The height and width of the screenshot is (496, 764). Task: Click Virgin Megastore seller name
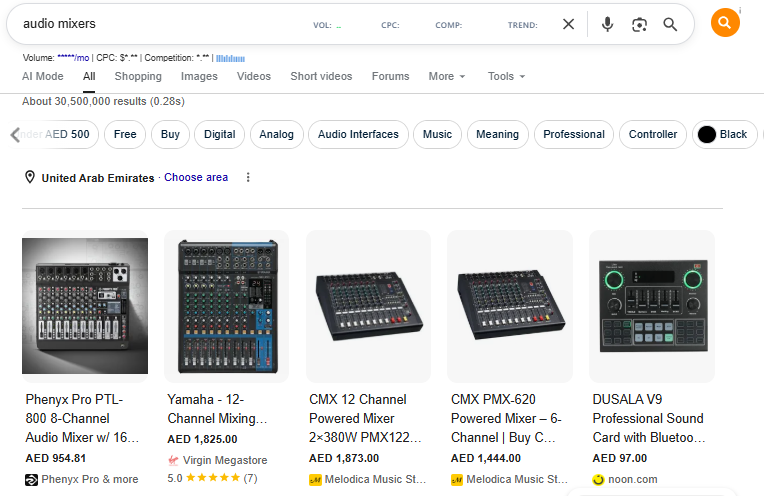(225, 460)
